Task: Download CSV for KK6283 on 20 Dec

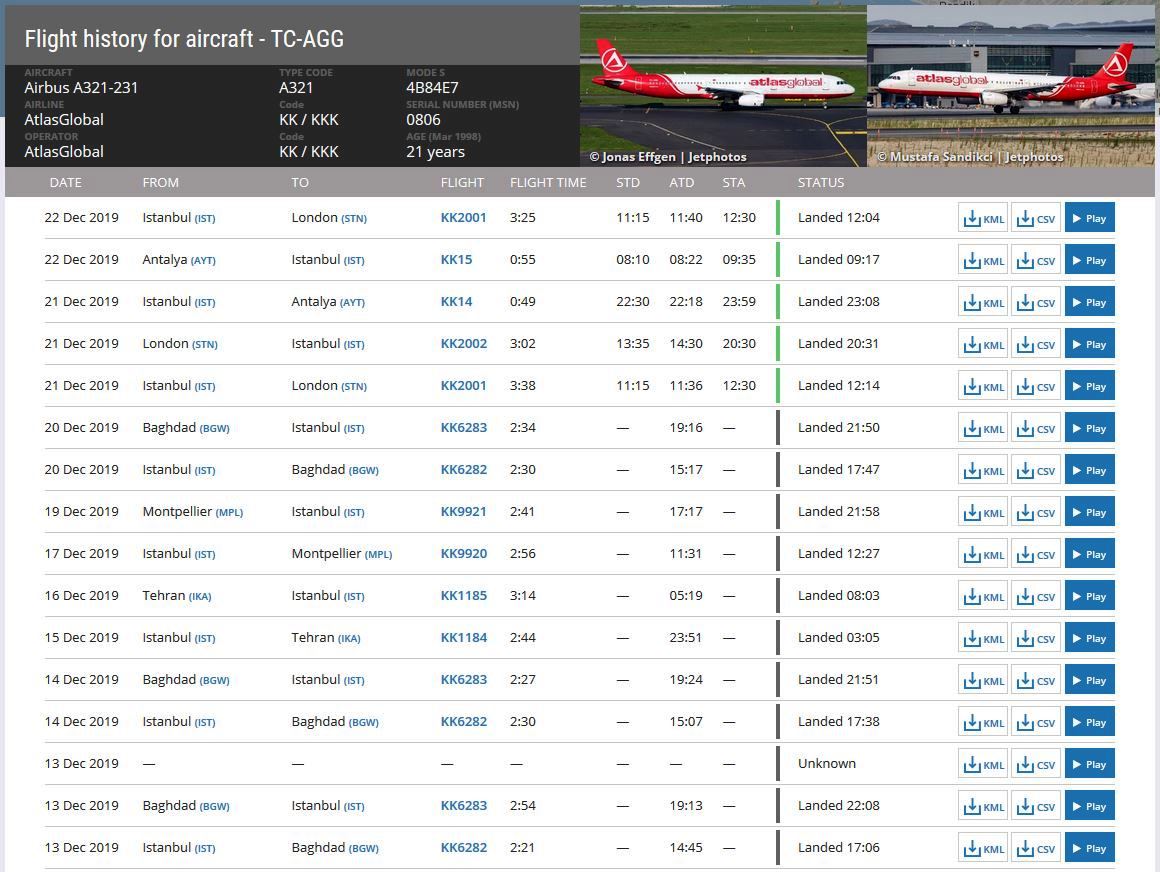Action: coord(1036,428)
